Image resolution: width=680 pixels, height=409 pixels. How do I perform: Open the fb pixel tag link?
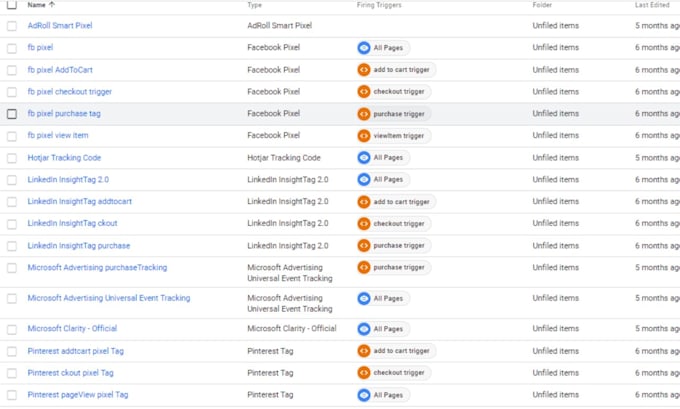pos(40,47)
